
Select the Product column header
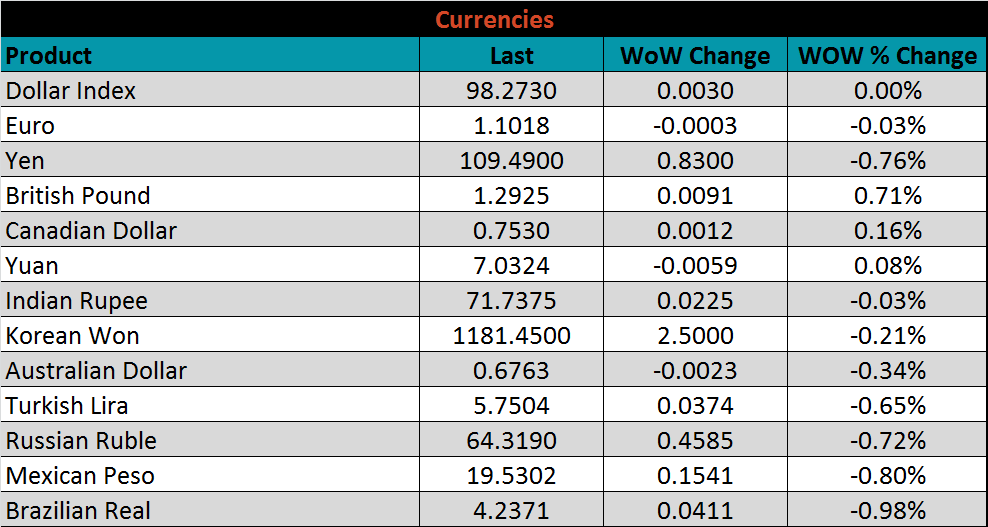pos(49,55)
